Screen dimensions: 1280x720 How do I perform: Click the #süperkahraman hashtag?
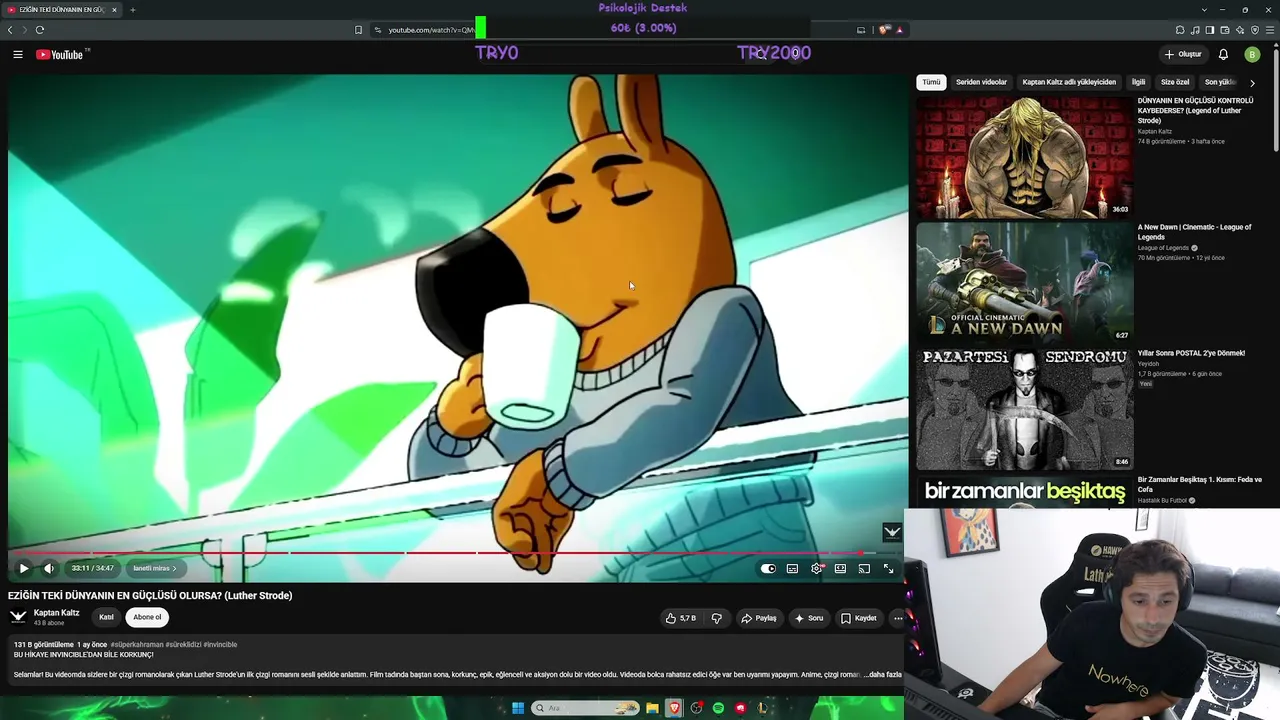point(137,645)
